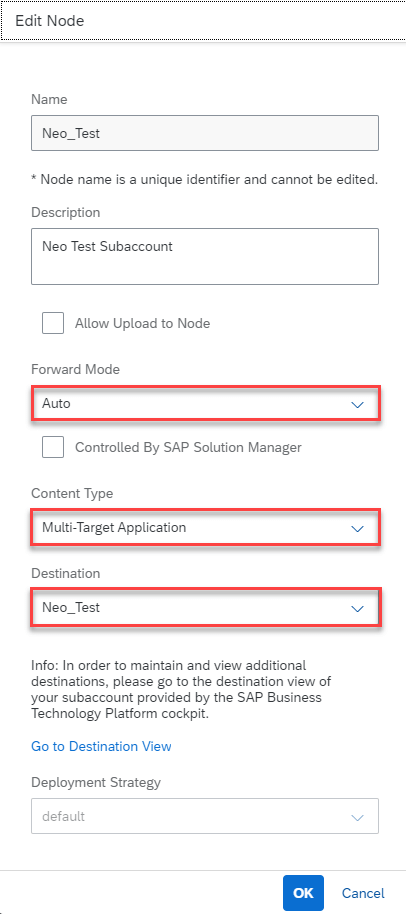Click into the Description text area
The height and width of the screenshot is (914, 406).
coord(205,256)
